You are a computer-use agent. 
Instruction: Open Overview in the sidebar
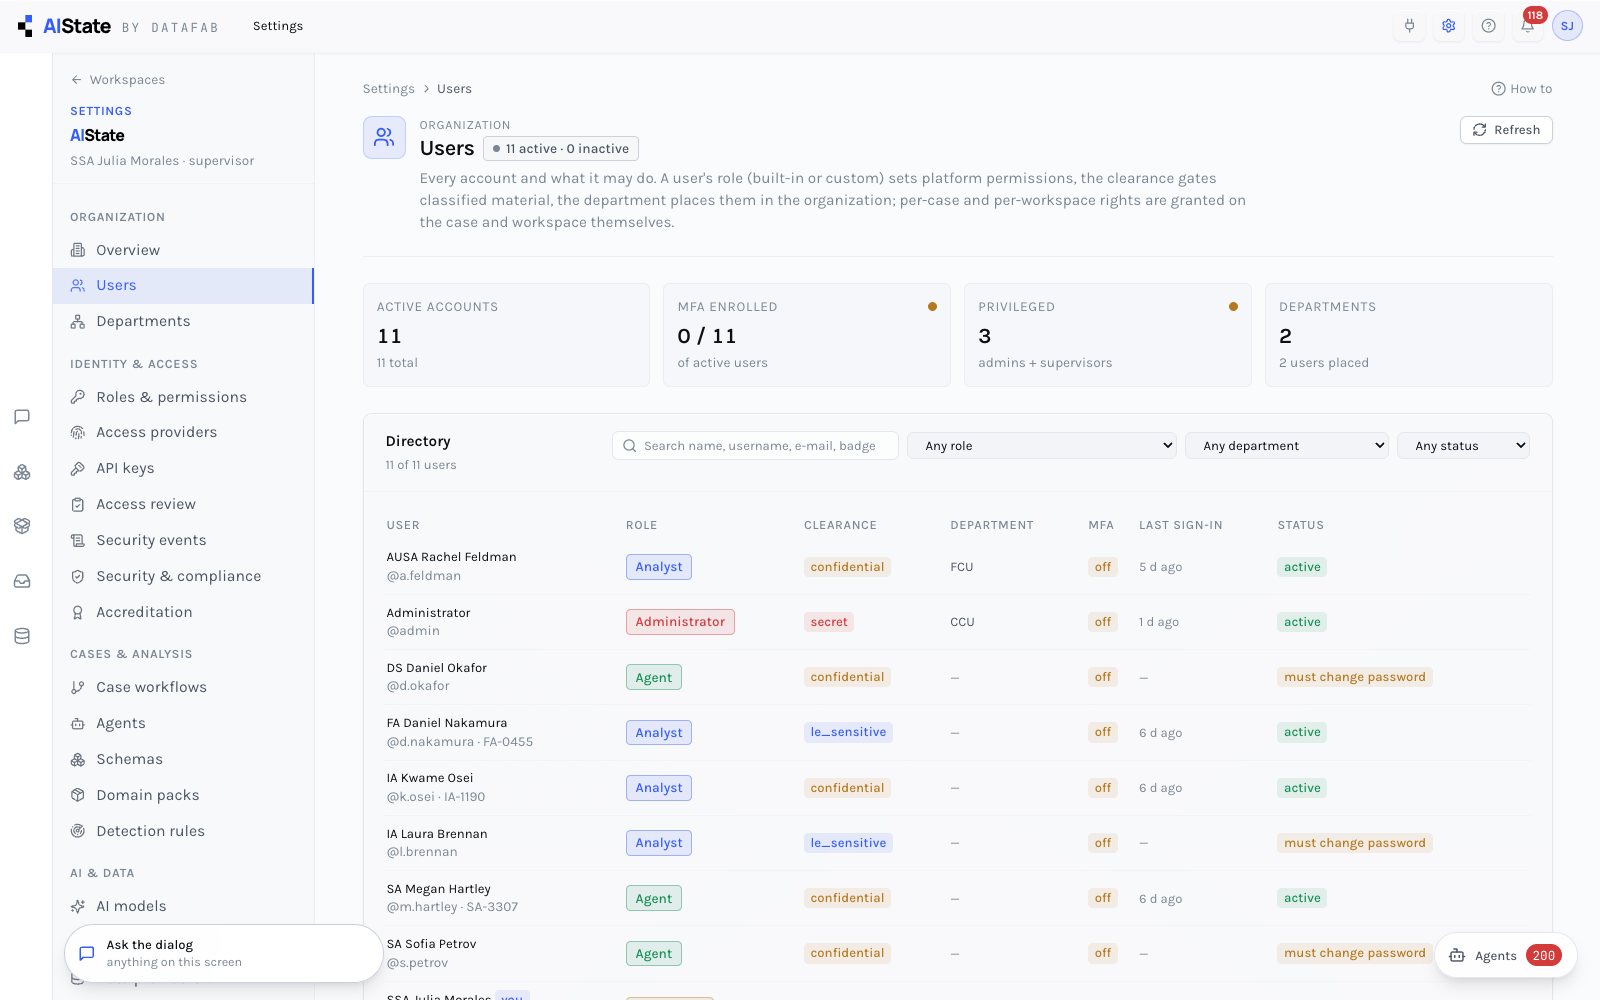pyautogui.click(x=183, y=250)
